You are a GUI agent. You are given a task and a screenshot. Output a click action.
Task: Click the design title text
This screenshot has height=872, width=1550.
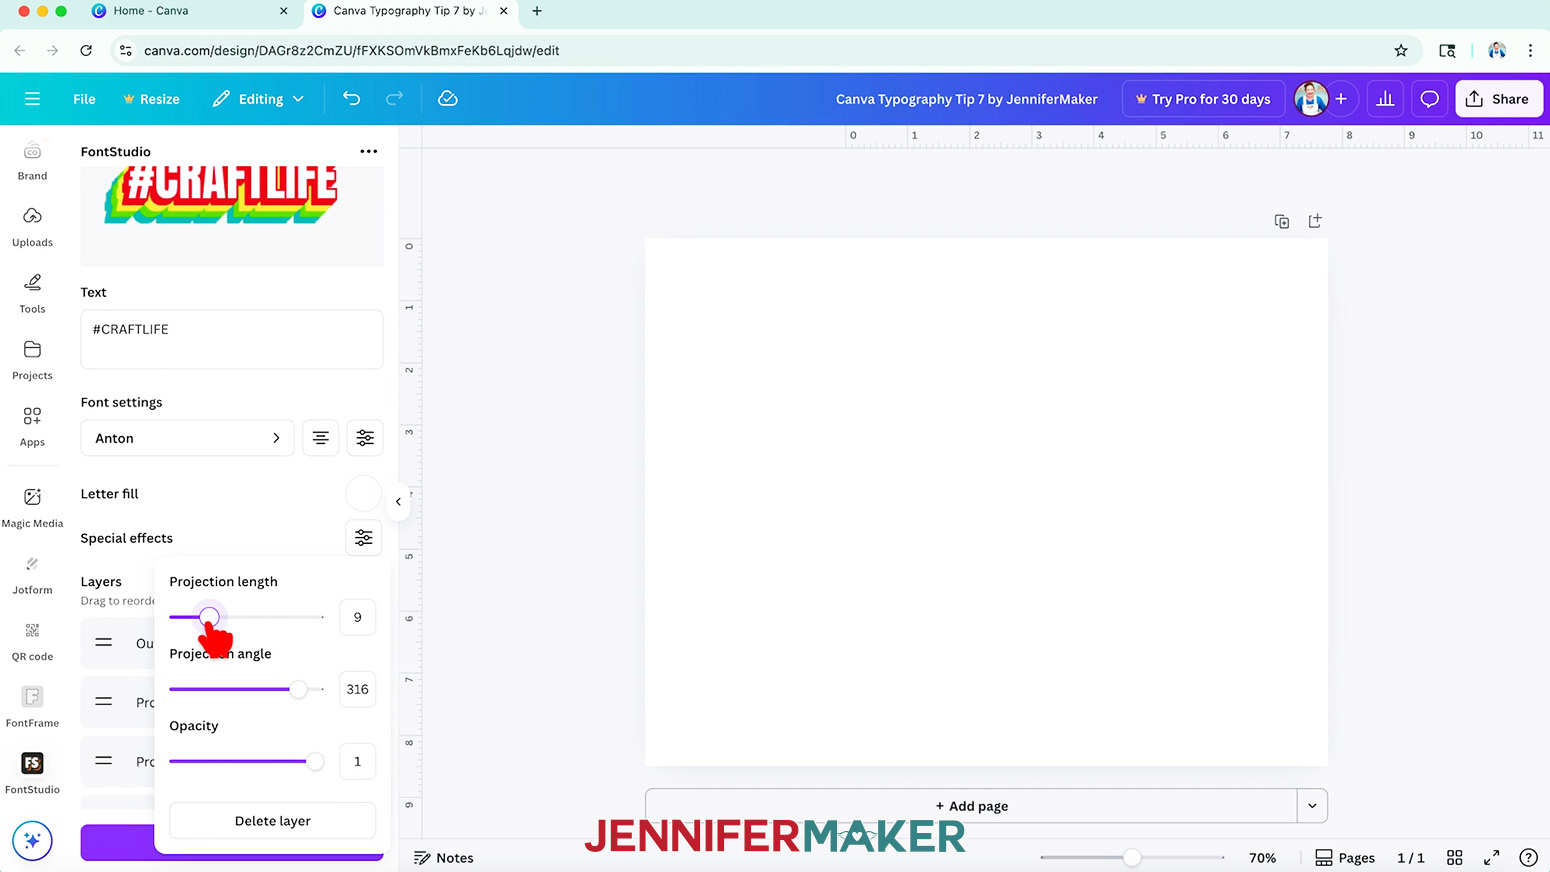coord(966,99)
